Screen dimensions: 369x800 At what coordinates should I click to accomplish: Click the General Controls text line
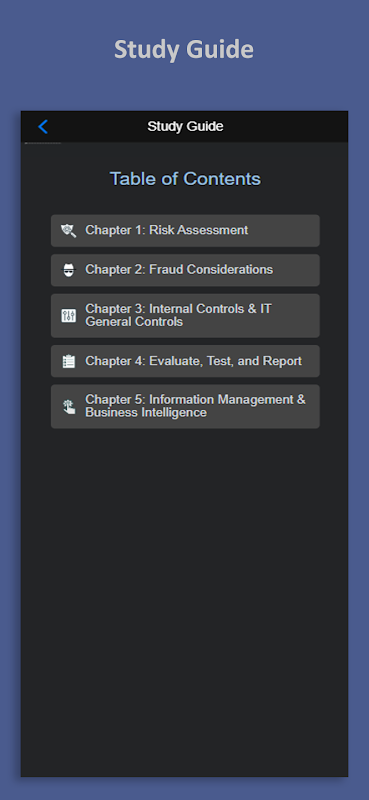pyautogui.click(x=134, y=322)
